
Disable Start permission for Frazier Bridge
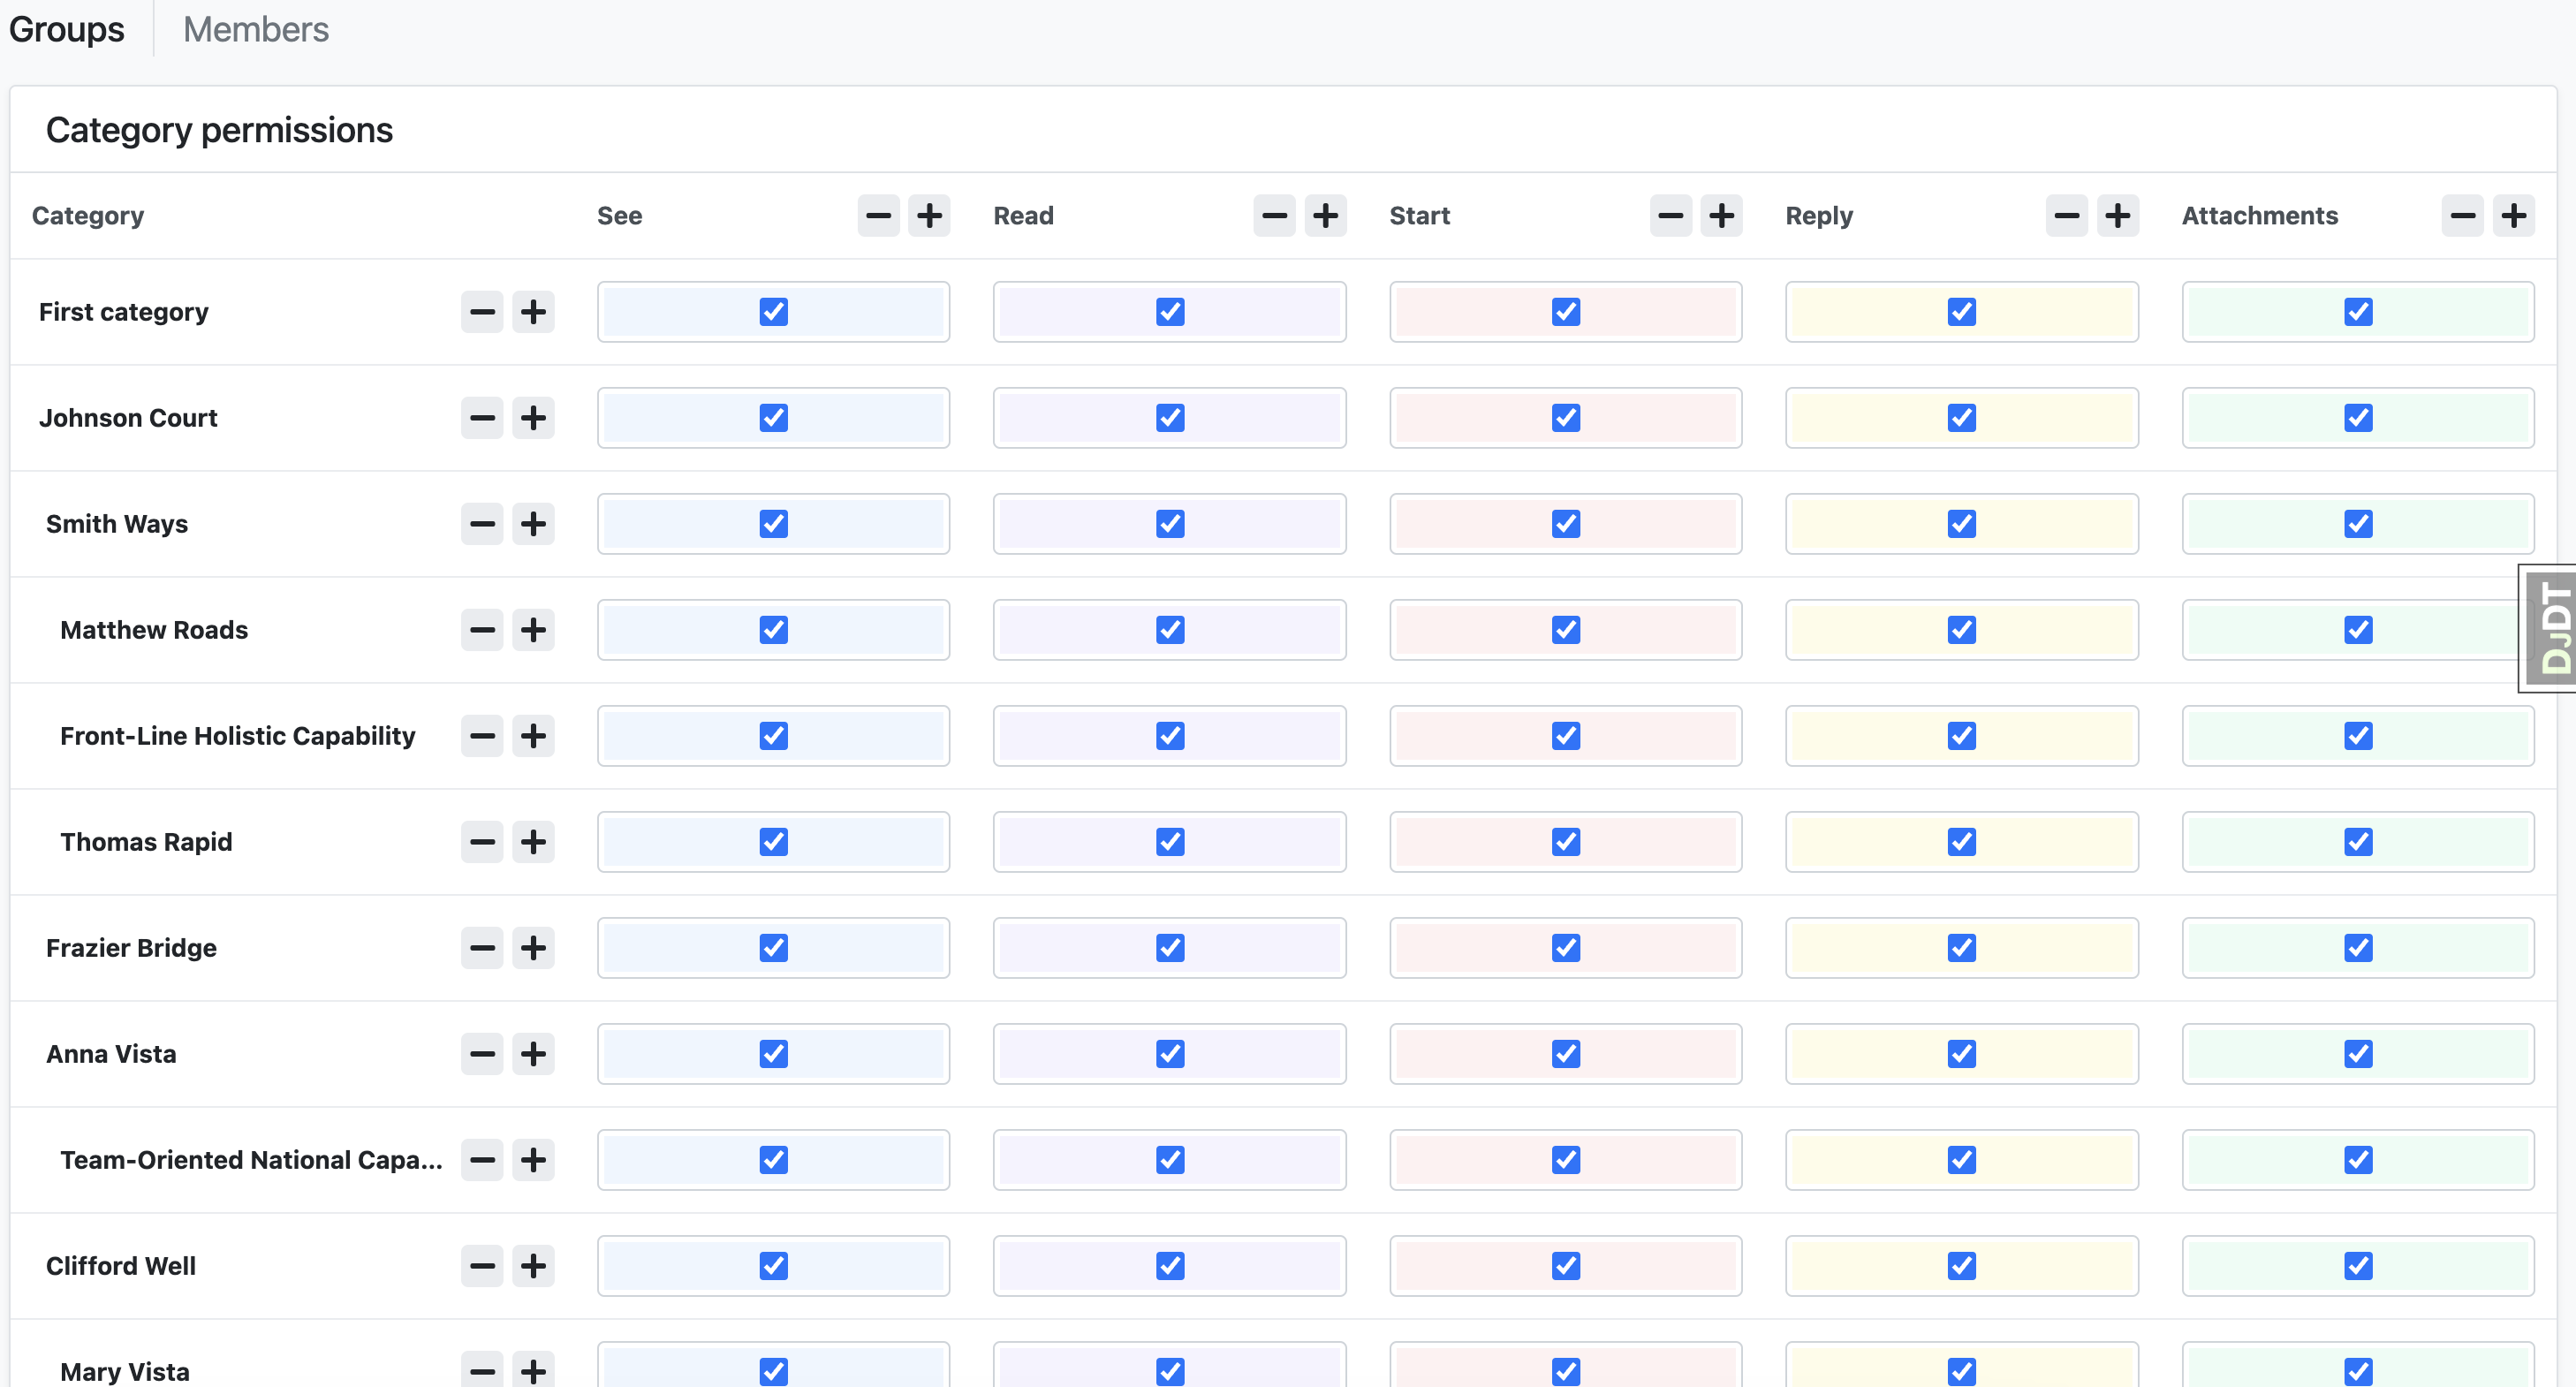pyautogui.click(x=1566, y=948)
